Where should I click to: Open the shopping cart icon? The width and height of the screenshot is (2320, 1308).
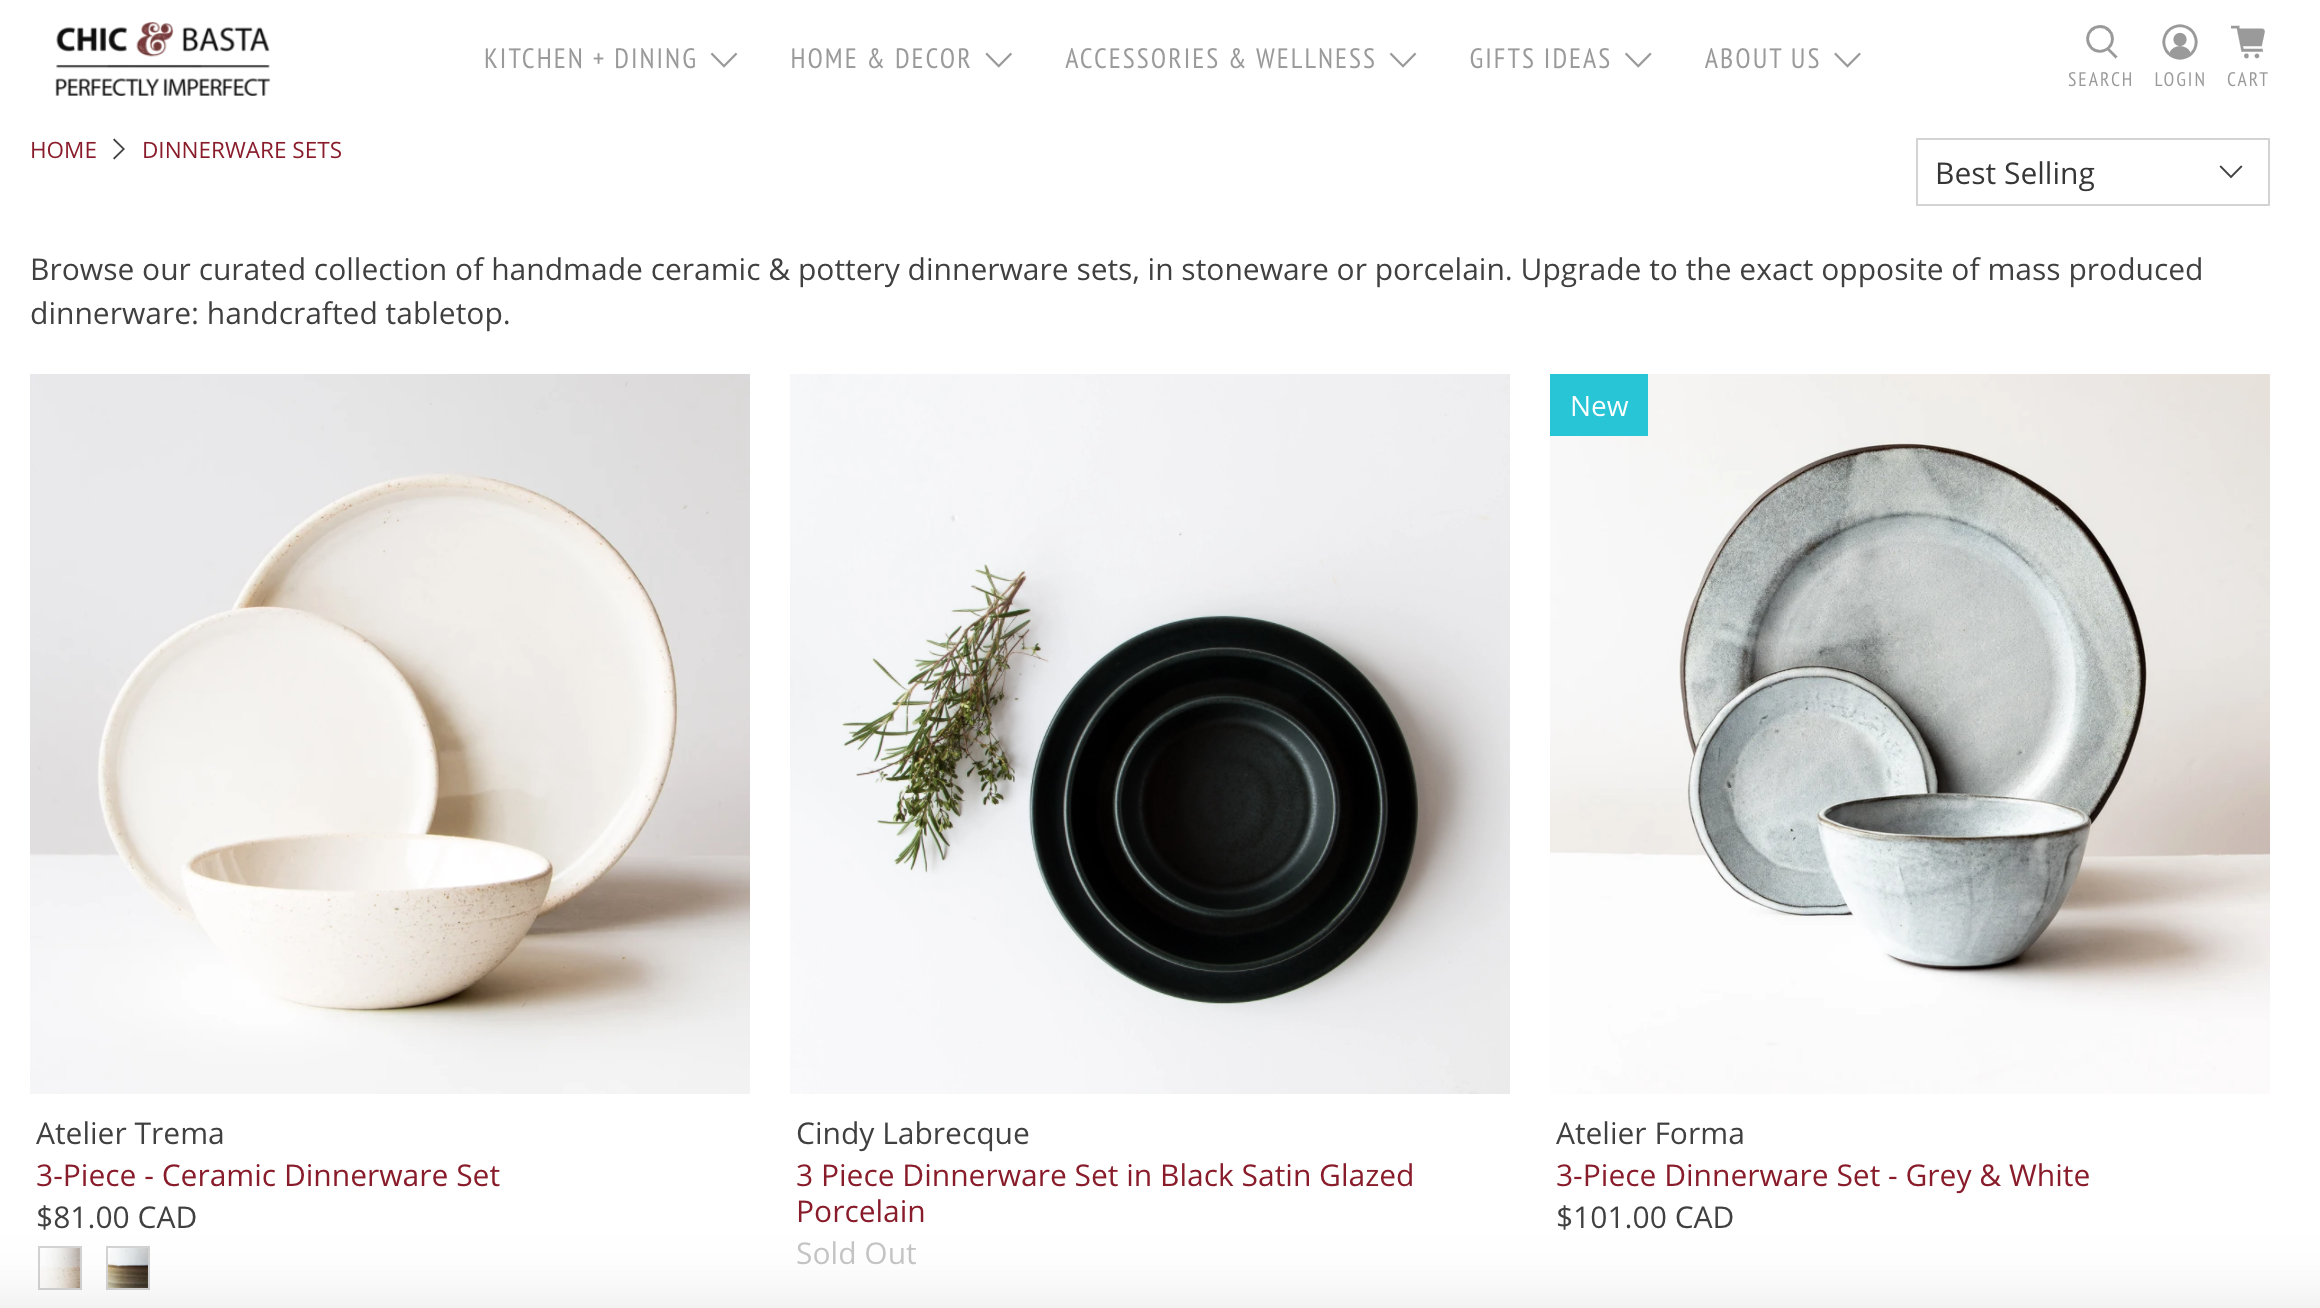[x=2247, y=42]
